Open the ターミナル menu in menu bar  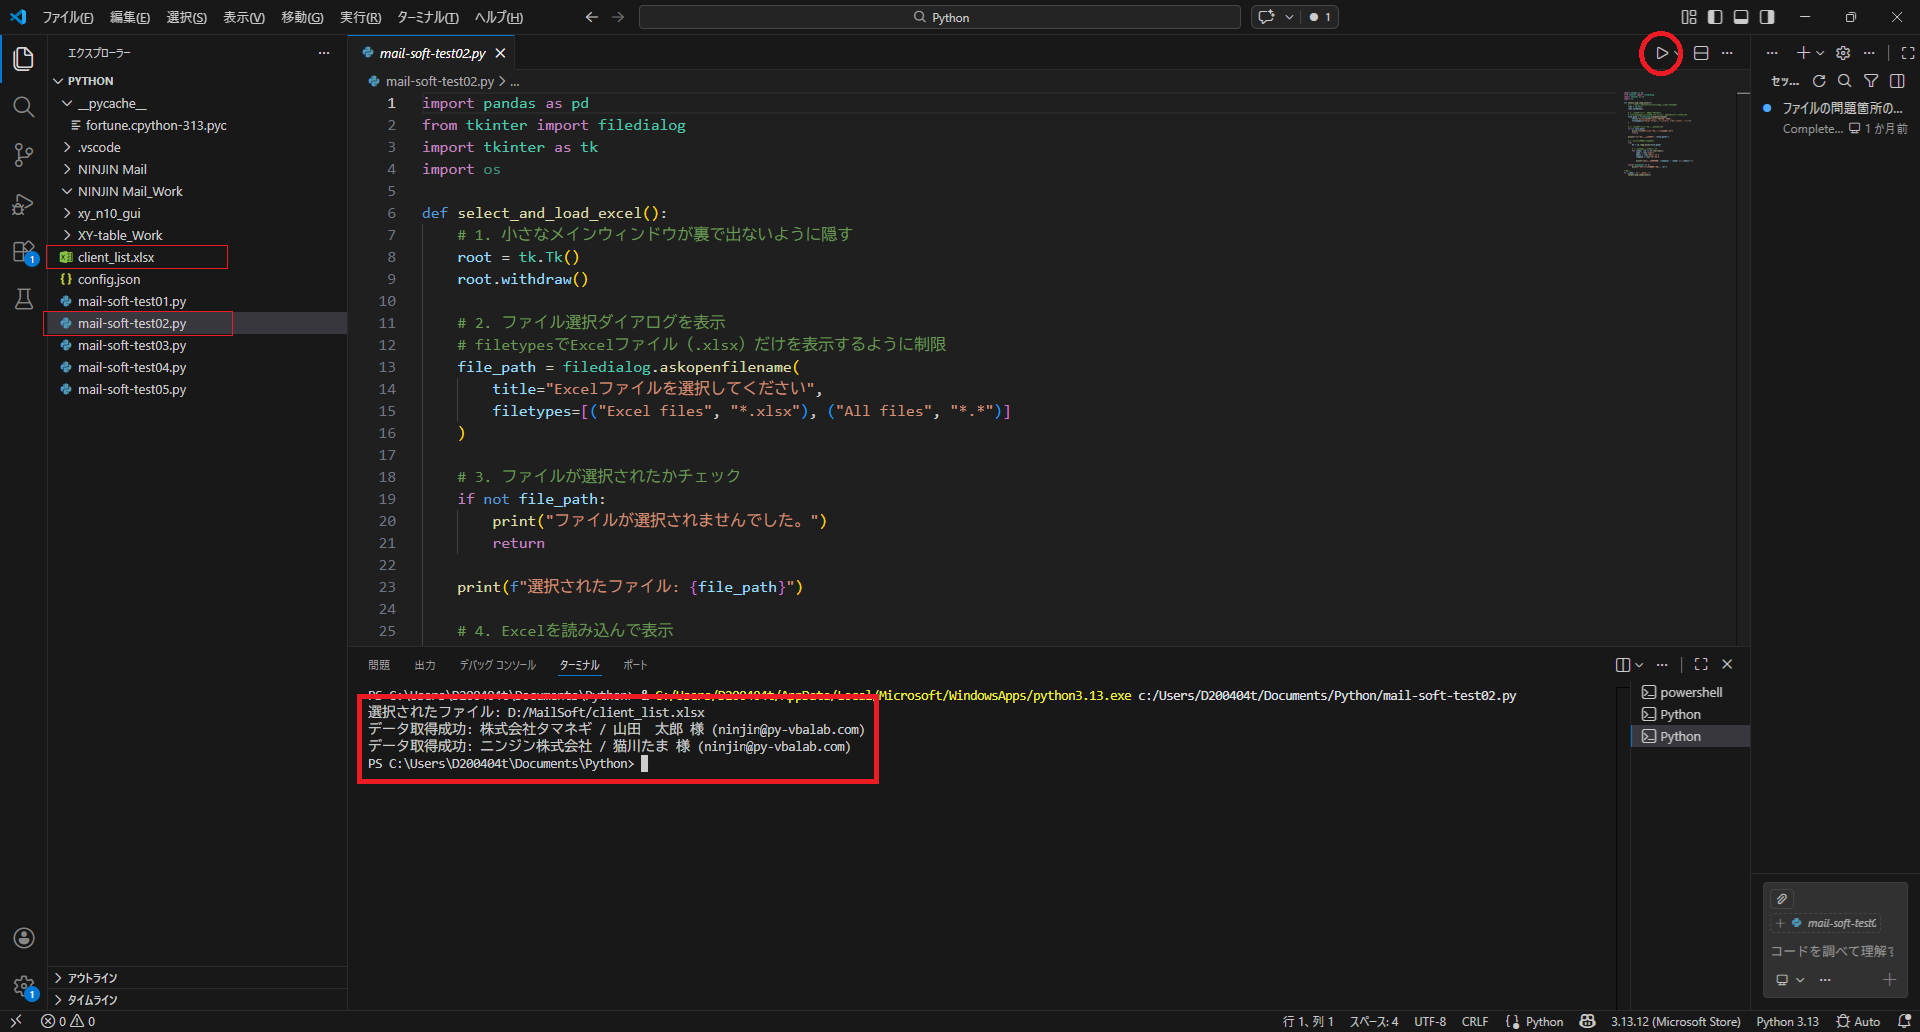point(427,17)
